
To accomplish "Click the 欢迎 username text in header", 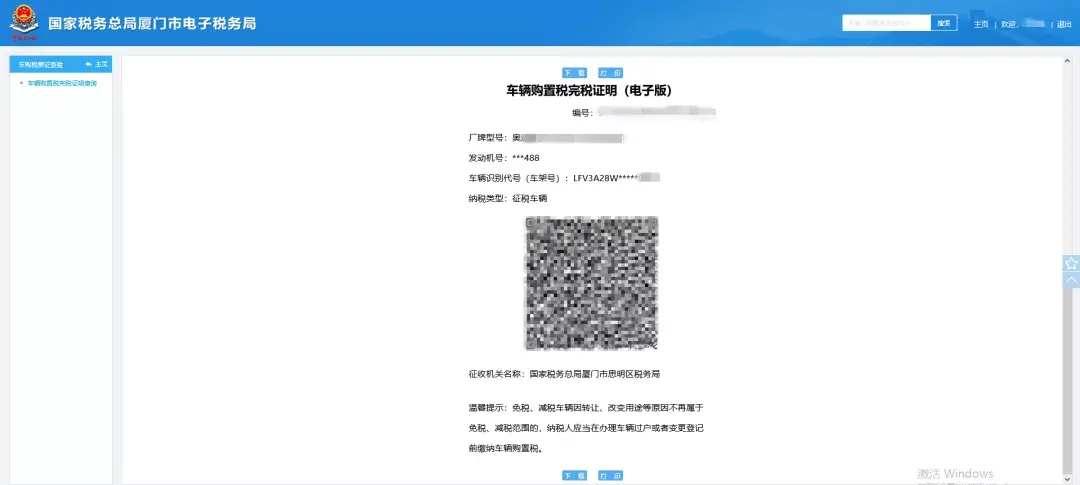I will [1020, 24].
